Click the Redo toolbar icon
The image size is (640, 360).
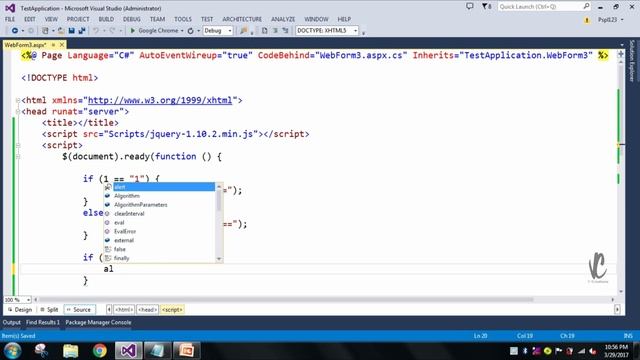[x=112, y=31]
